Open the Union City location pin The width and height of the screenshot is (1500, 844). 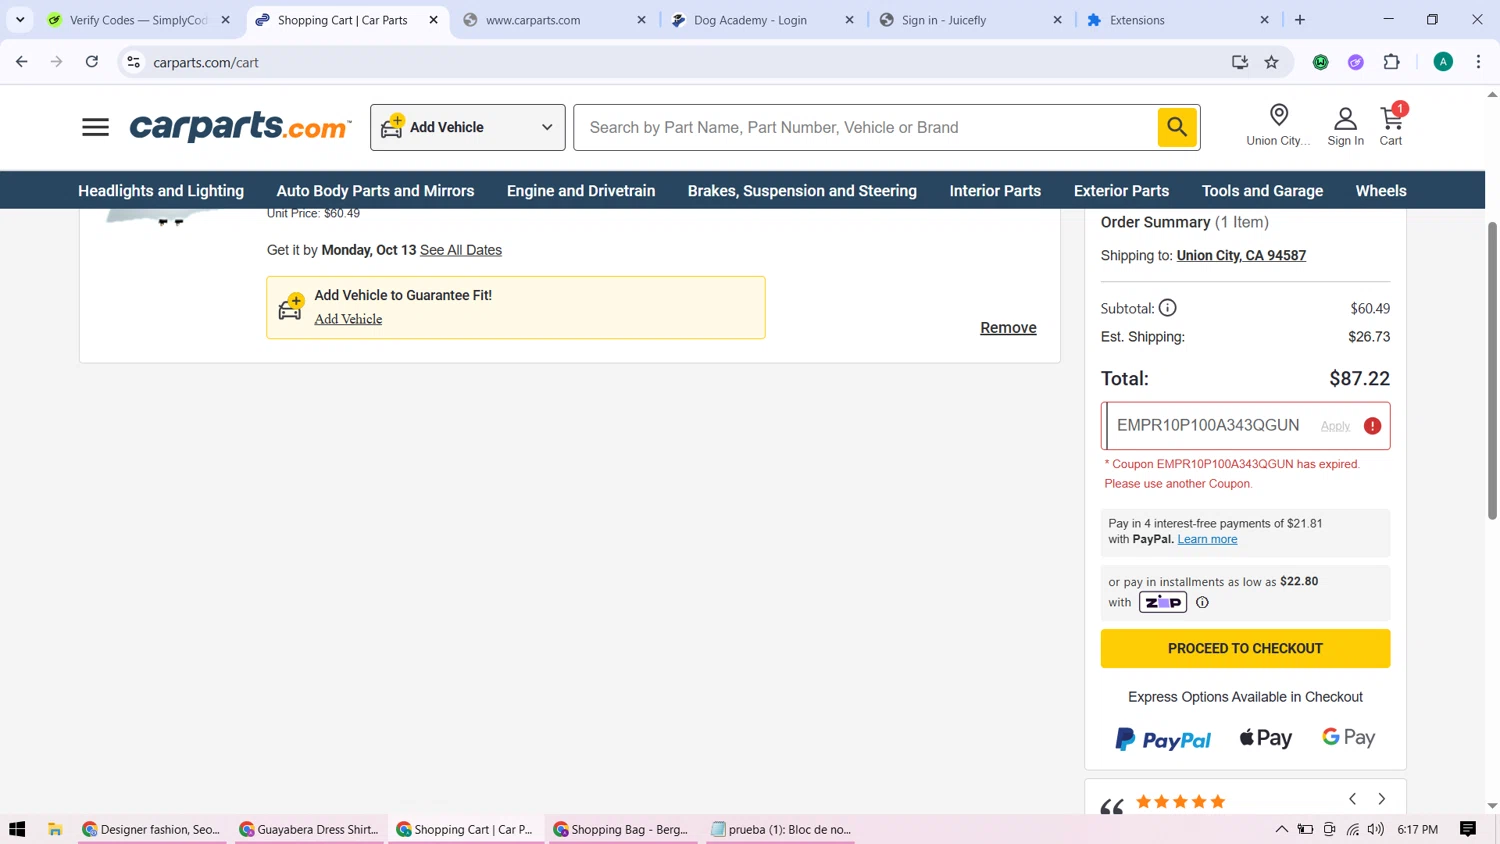(1278, 116)
